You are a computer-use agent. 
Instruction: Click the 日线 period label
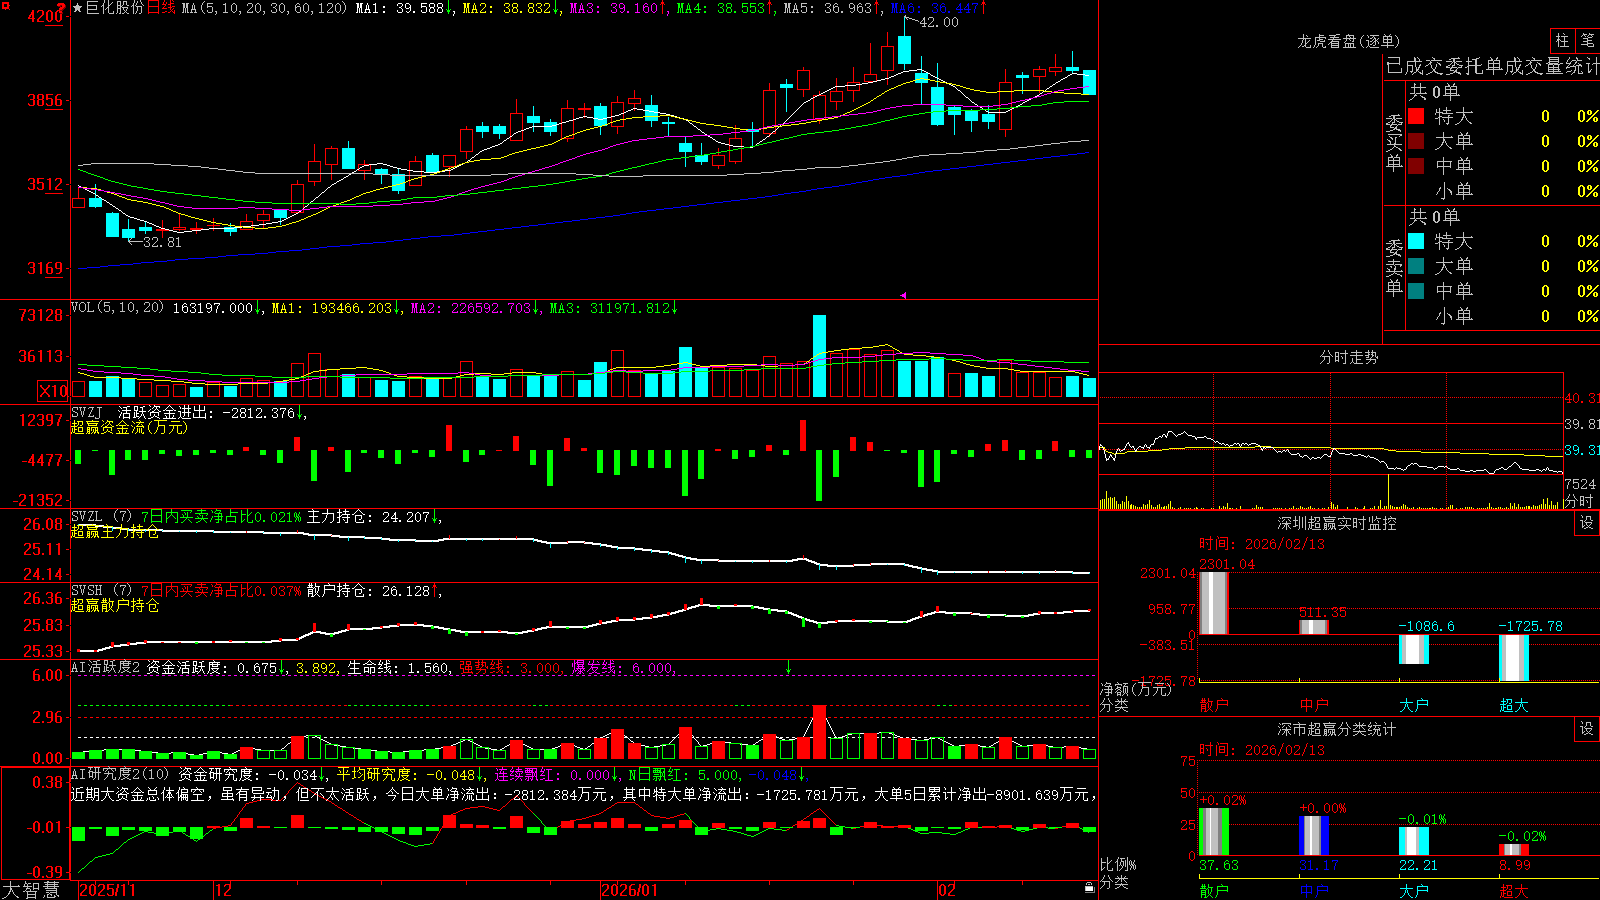pos(162,8)
